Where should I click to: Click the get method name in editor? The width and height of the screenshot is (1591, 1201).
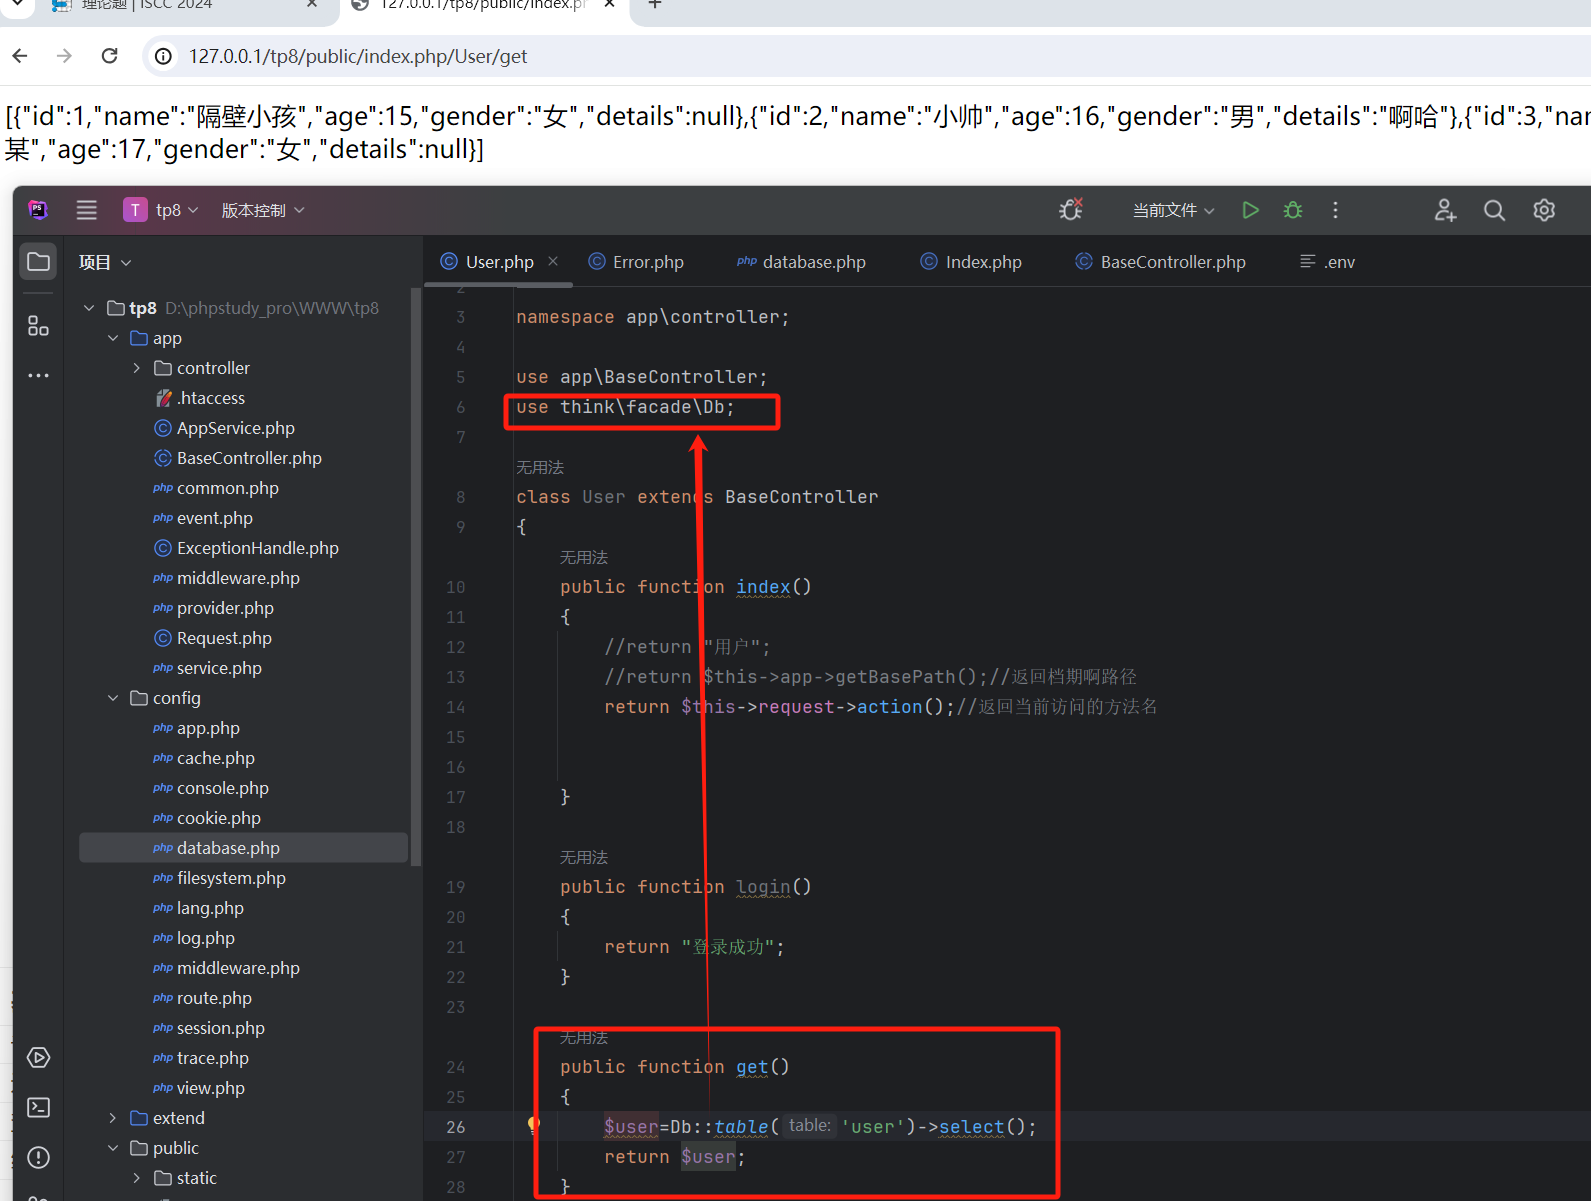752,1067
